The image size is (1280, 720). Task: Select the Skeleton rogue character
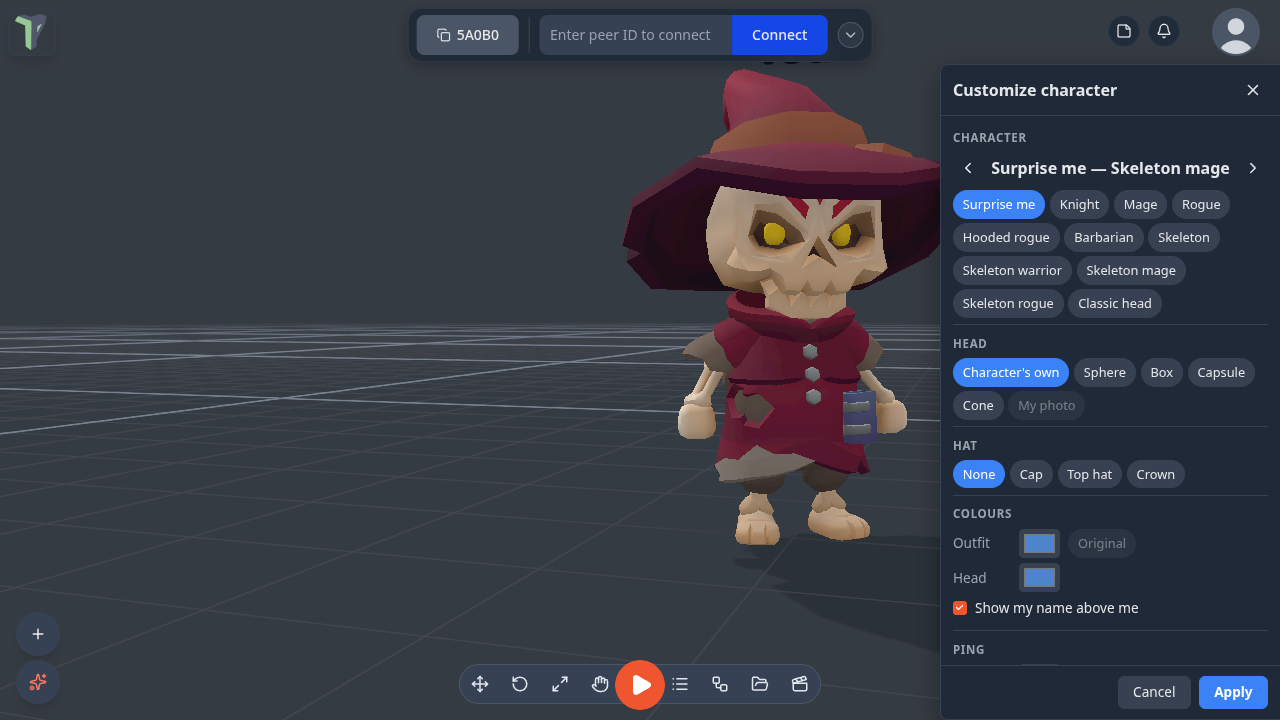[x=1008, y=303]
